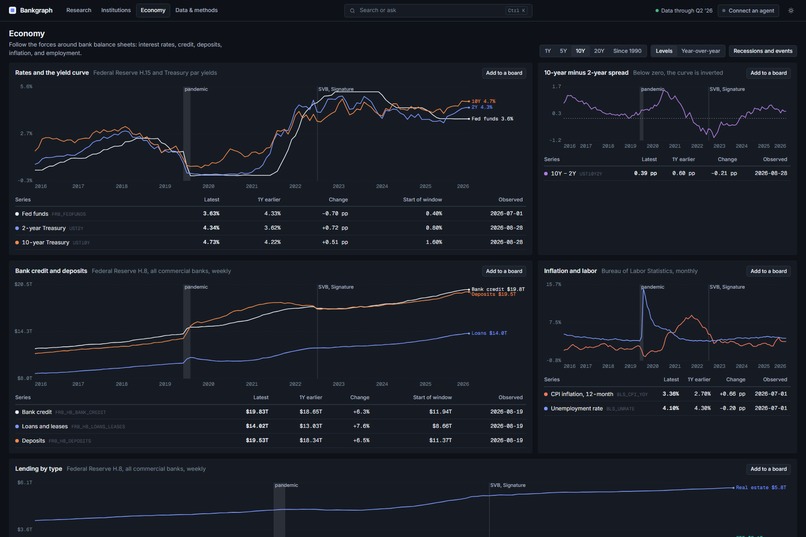The image size is (806, 537).
Task: Click the Bank credit series dot
Action: point(17,412)
